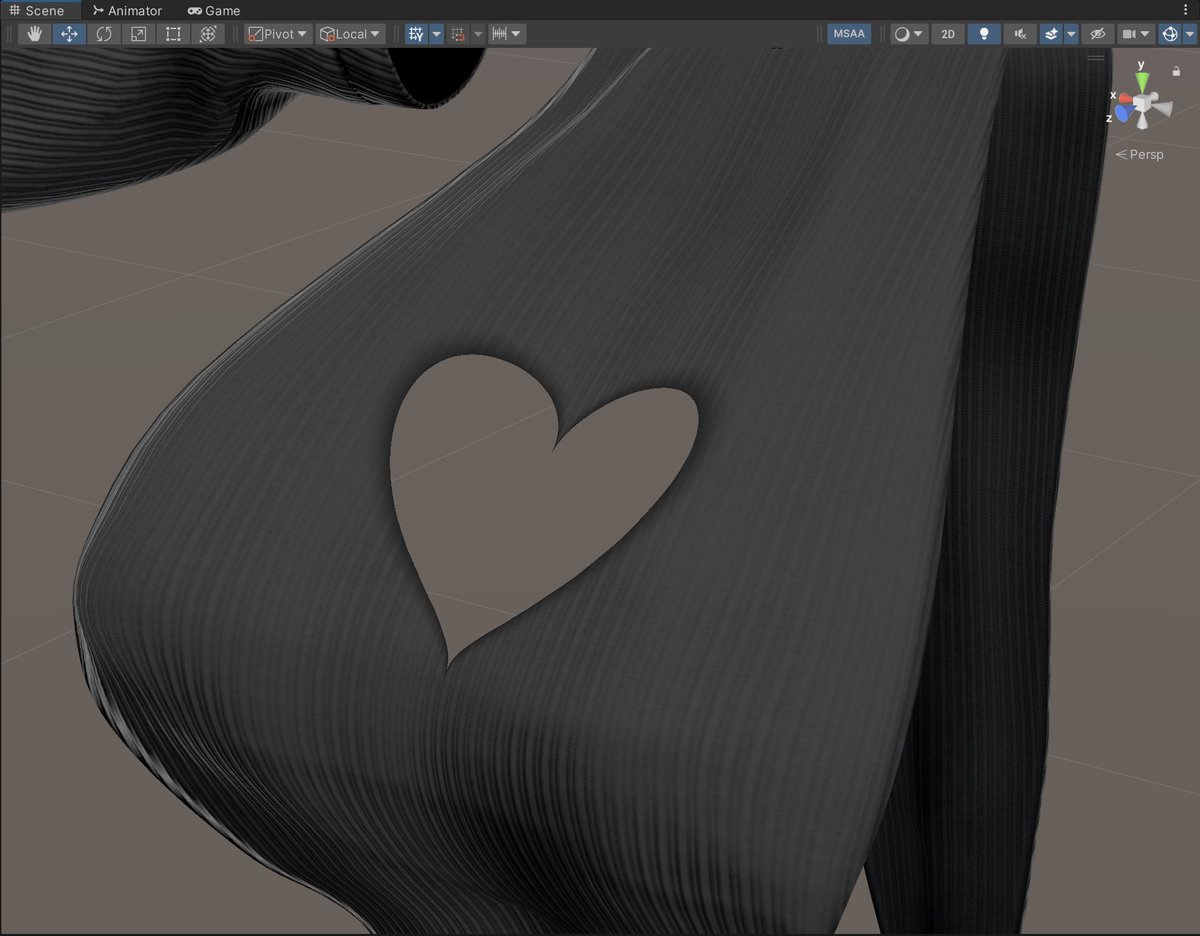Toggle scene lighting lightbulb

point(984,34)
